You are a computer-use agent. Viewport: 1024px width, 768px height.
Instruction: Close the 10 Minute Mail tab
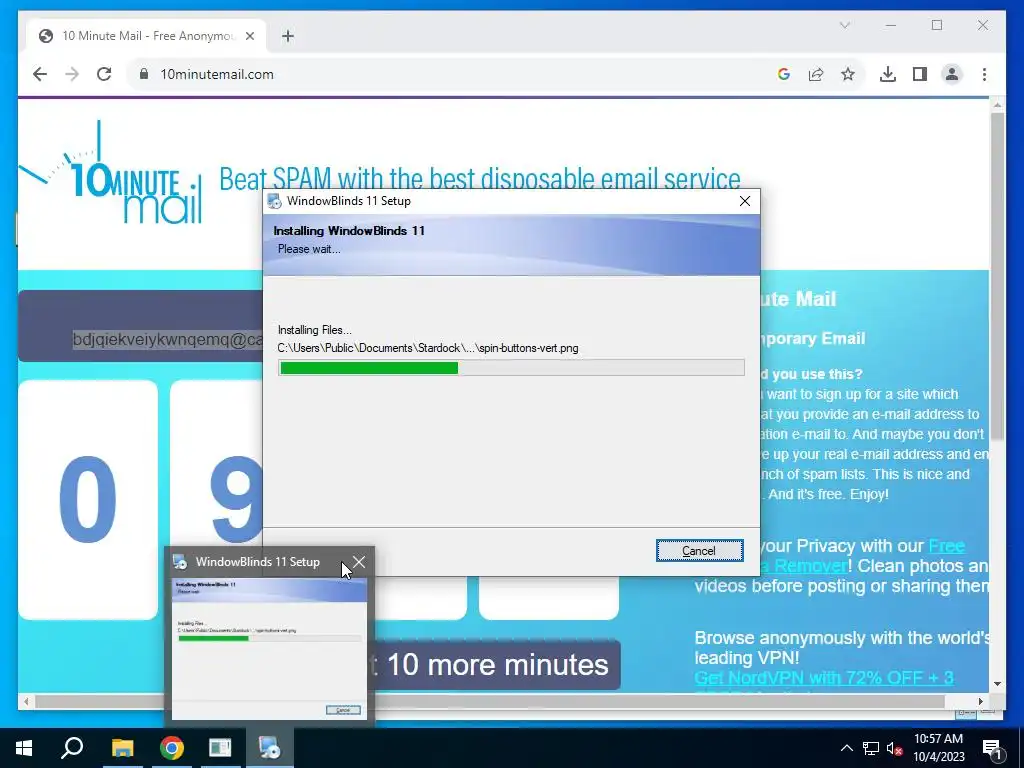249,36
